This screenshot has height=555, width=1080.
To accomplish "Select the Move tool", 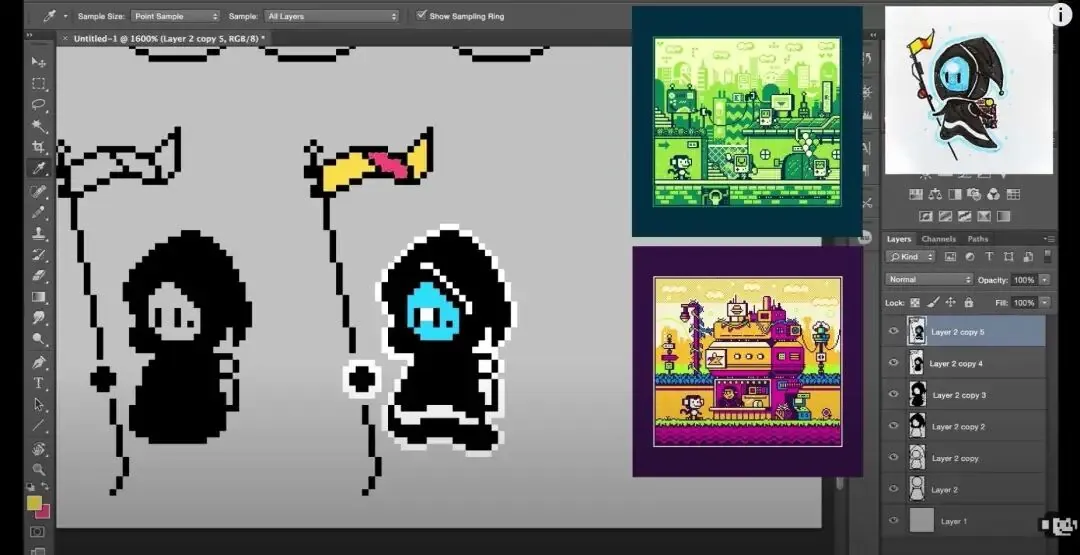I will pos(39,62).
